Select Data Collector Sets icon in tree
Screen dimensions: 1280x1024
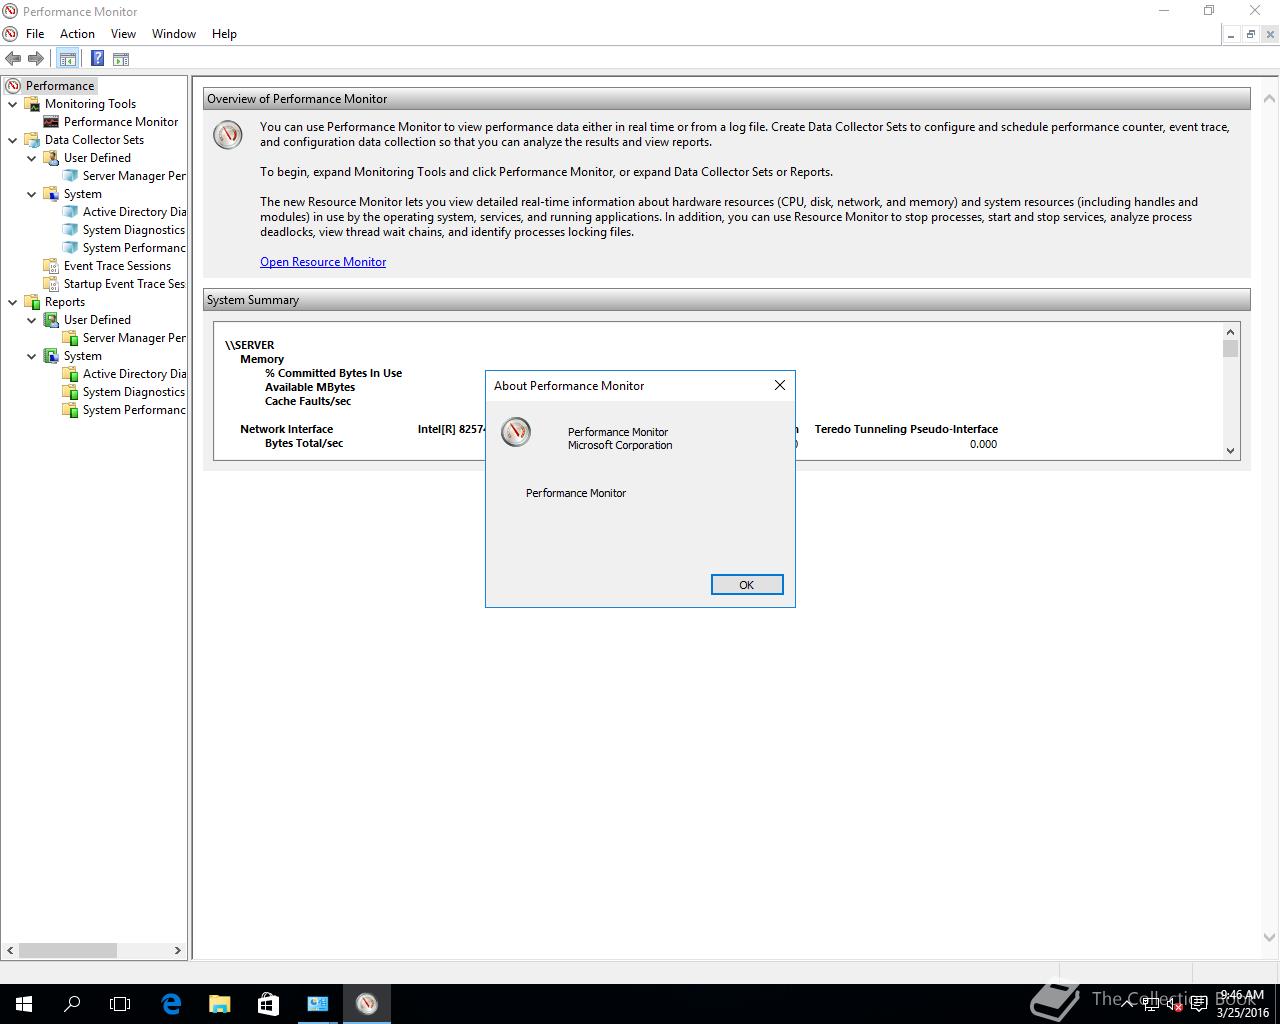click(32, 140)
